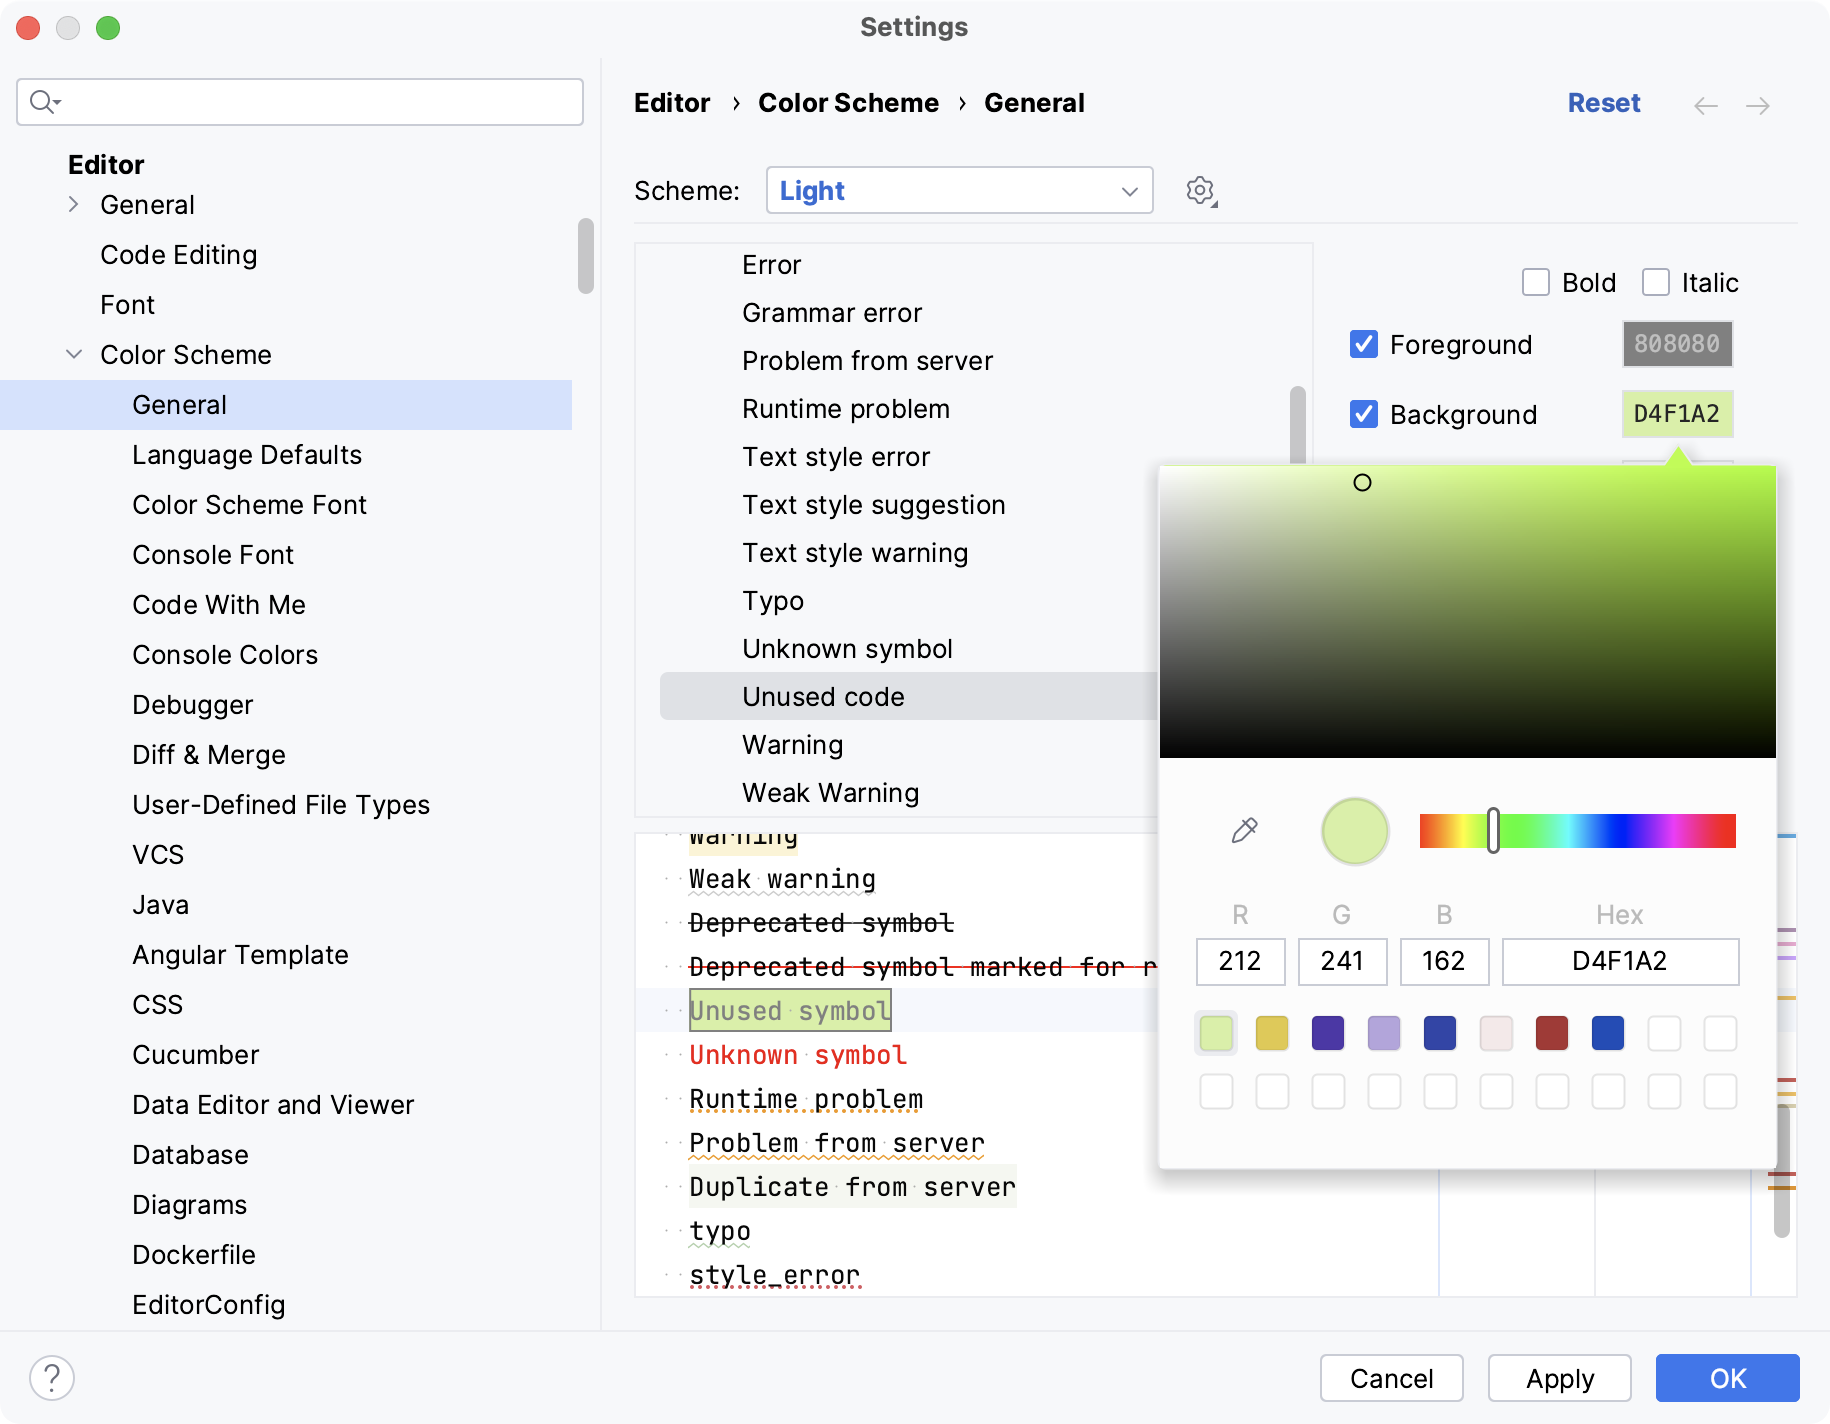This screenshot has height=1424, width=1830.
Task: Pick the yellow recent color swatch
Action: [x=1272, y=1033]
